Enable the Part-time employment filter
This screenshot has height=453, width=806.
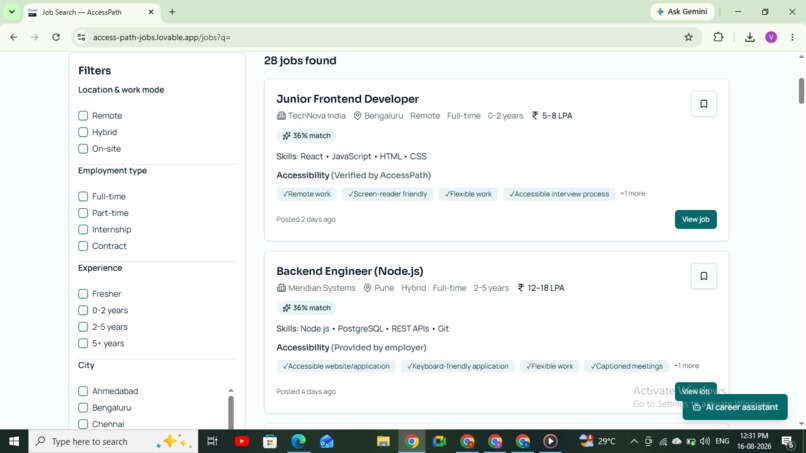(x=83, y=213)
